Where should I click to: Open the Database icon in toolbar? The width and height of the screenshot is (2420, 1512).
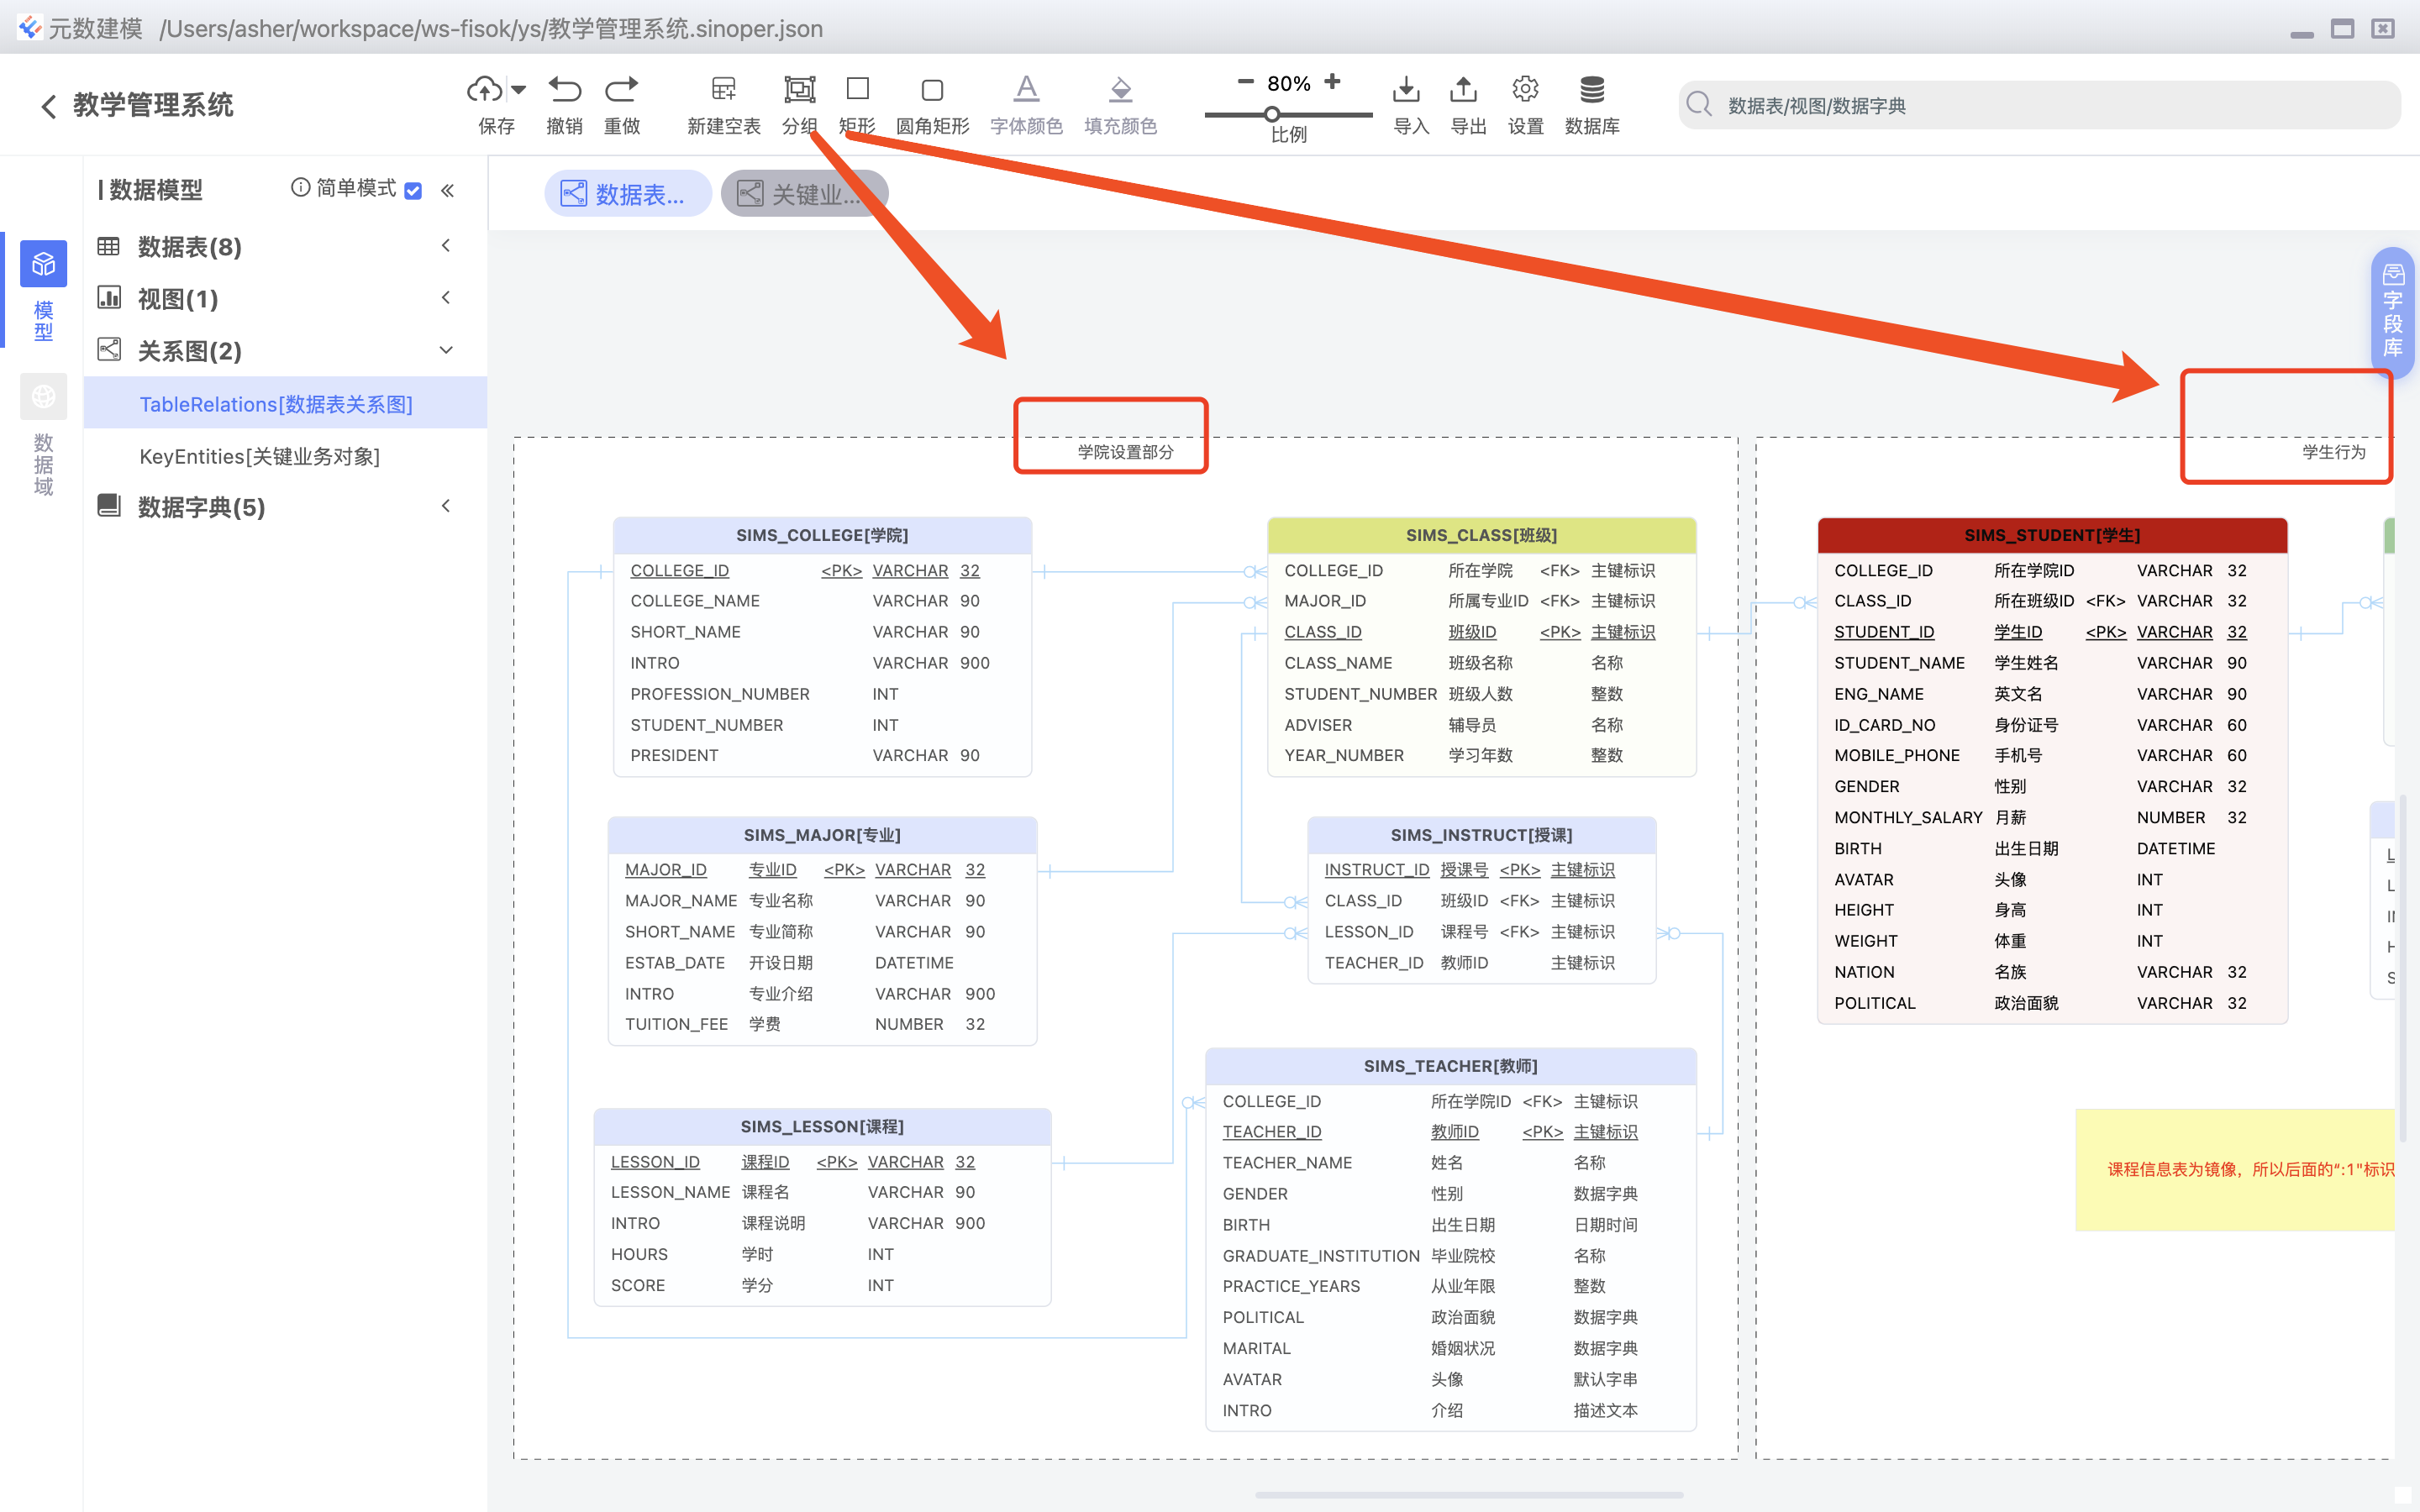click(1591, 90)
